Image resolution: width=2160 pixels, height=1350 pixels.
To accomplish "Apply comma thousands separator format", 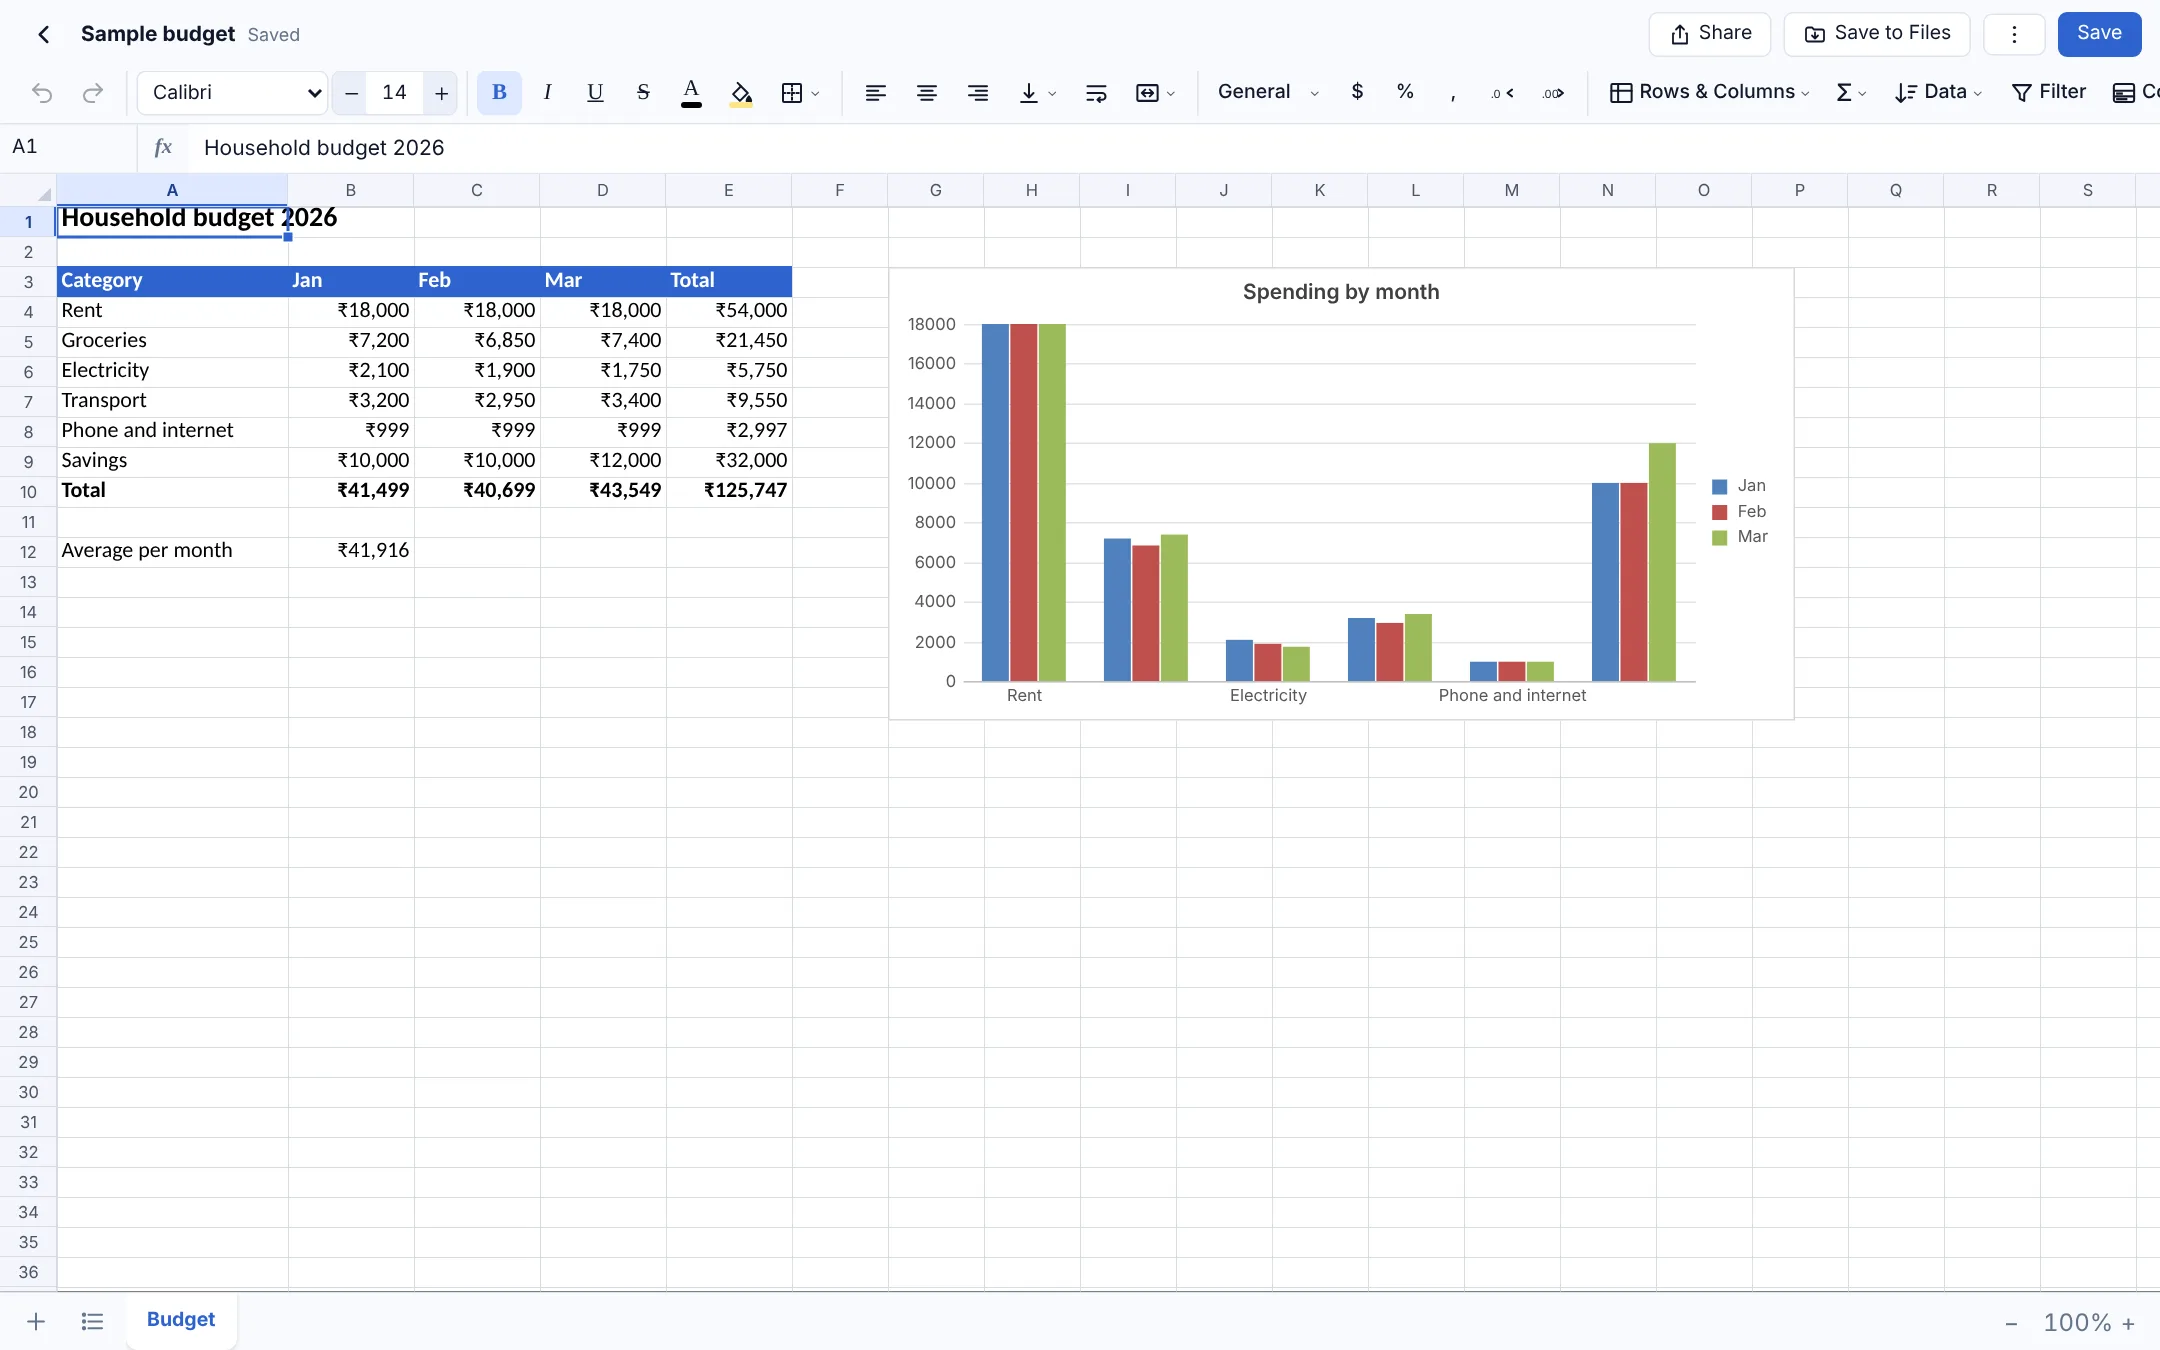I will (1453, 93).
